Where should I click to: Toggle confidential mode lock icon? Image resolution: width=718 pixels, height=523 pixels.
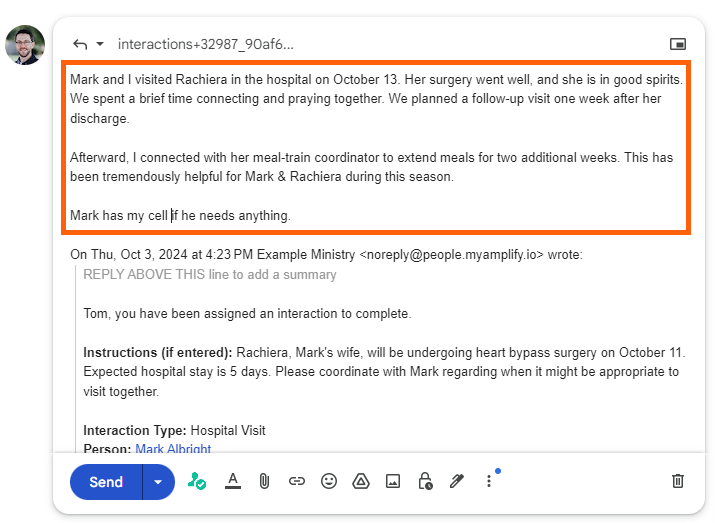coord(425,481)
